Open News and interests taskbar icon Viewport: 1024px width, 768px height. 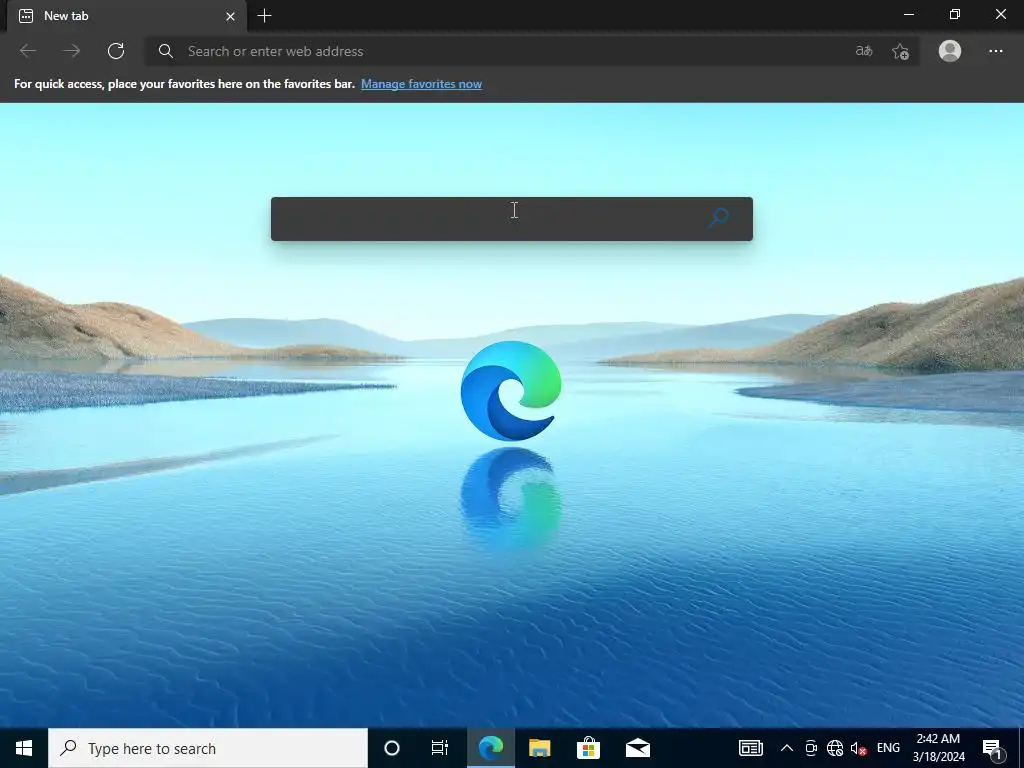(750, 748)
